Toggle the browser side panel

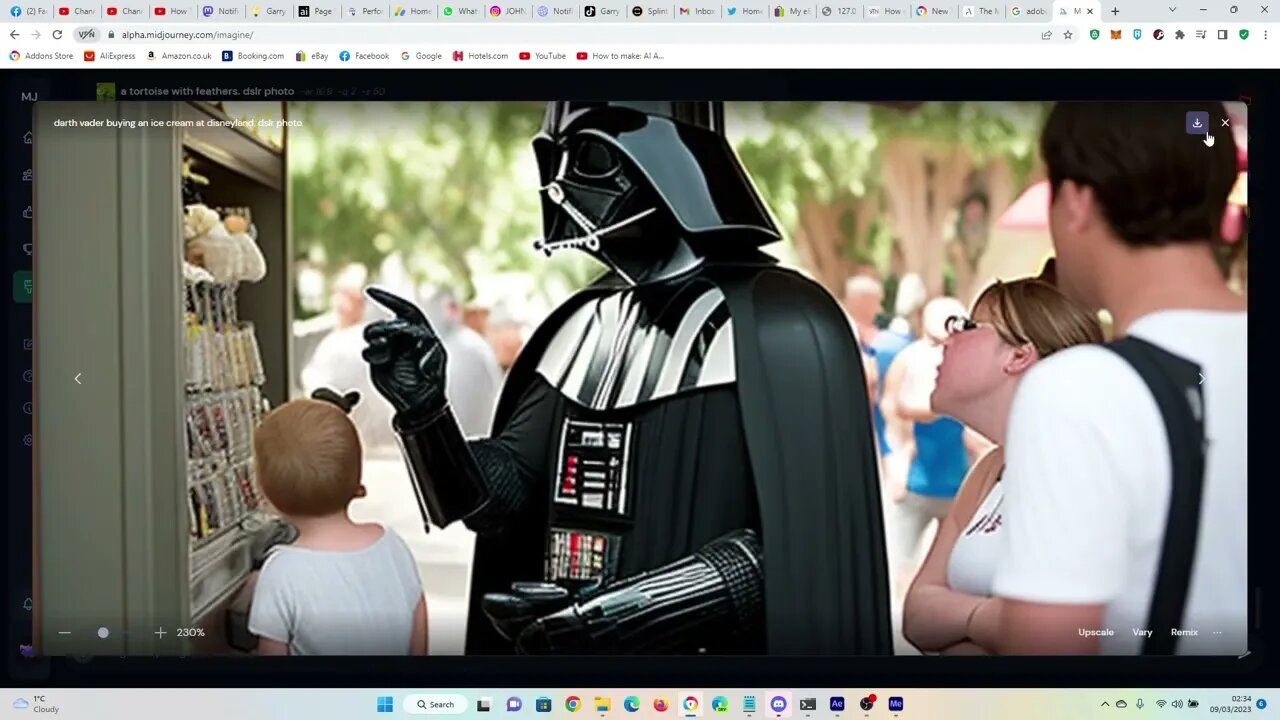click(x=1222, y=34)
